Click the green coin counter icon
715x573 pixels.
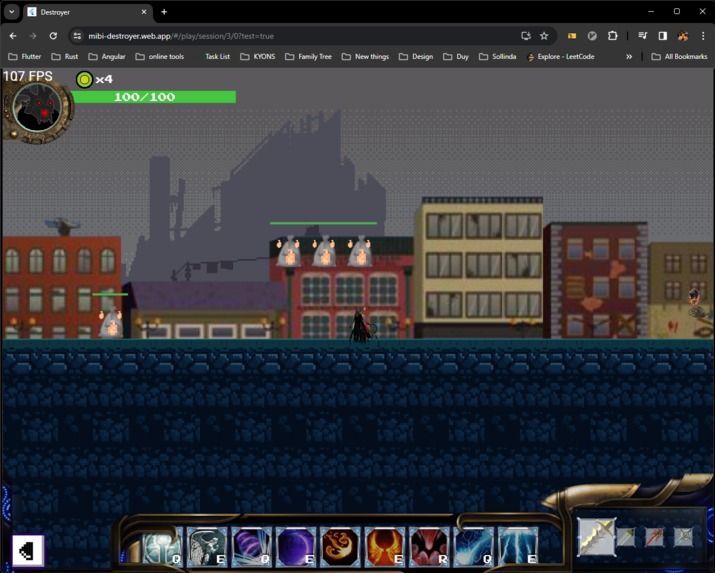[84, 79]
